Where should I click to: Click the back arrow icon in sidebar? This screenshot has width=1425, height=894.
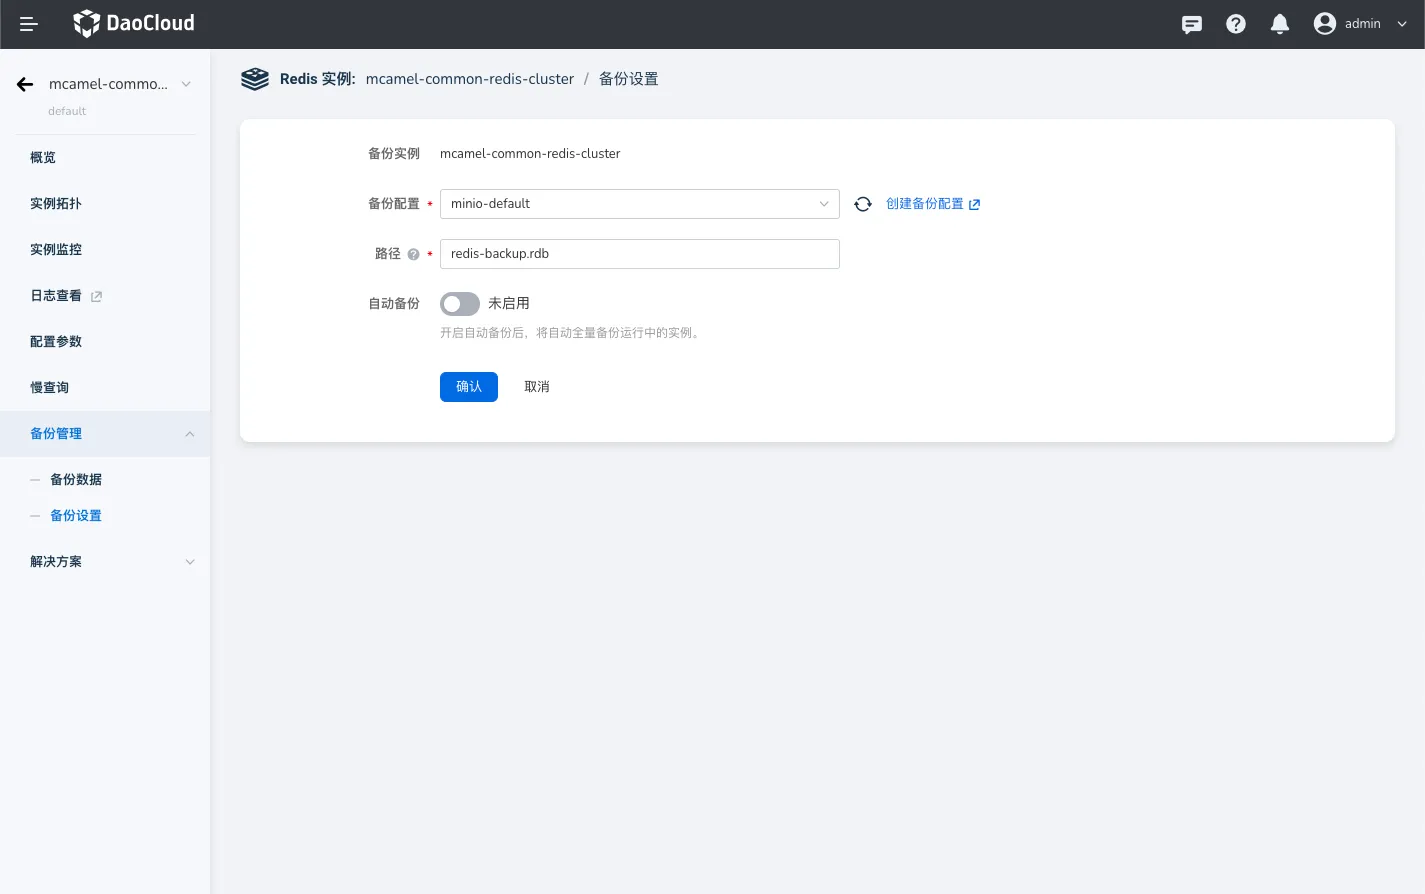tap(25, 85)
